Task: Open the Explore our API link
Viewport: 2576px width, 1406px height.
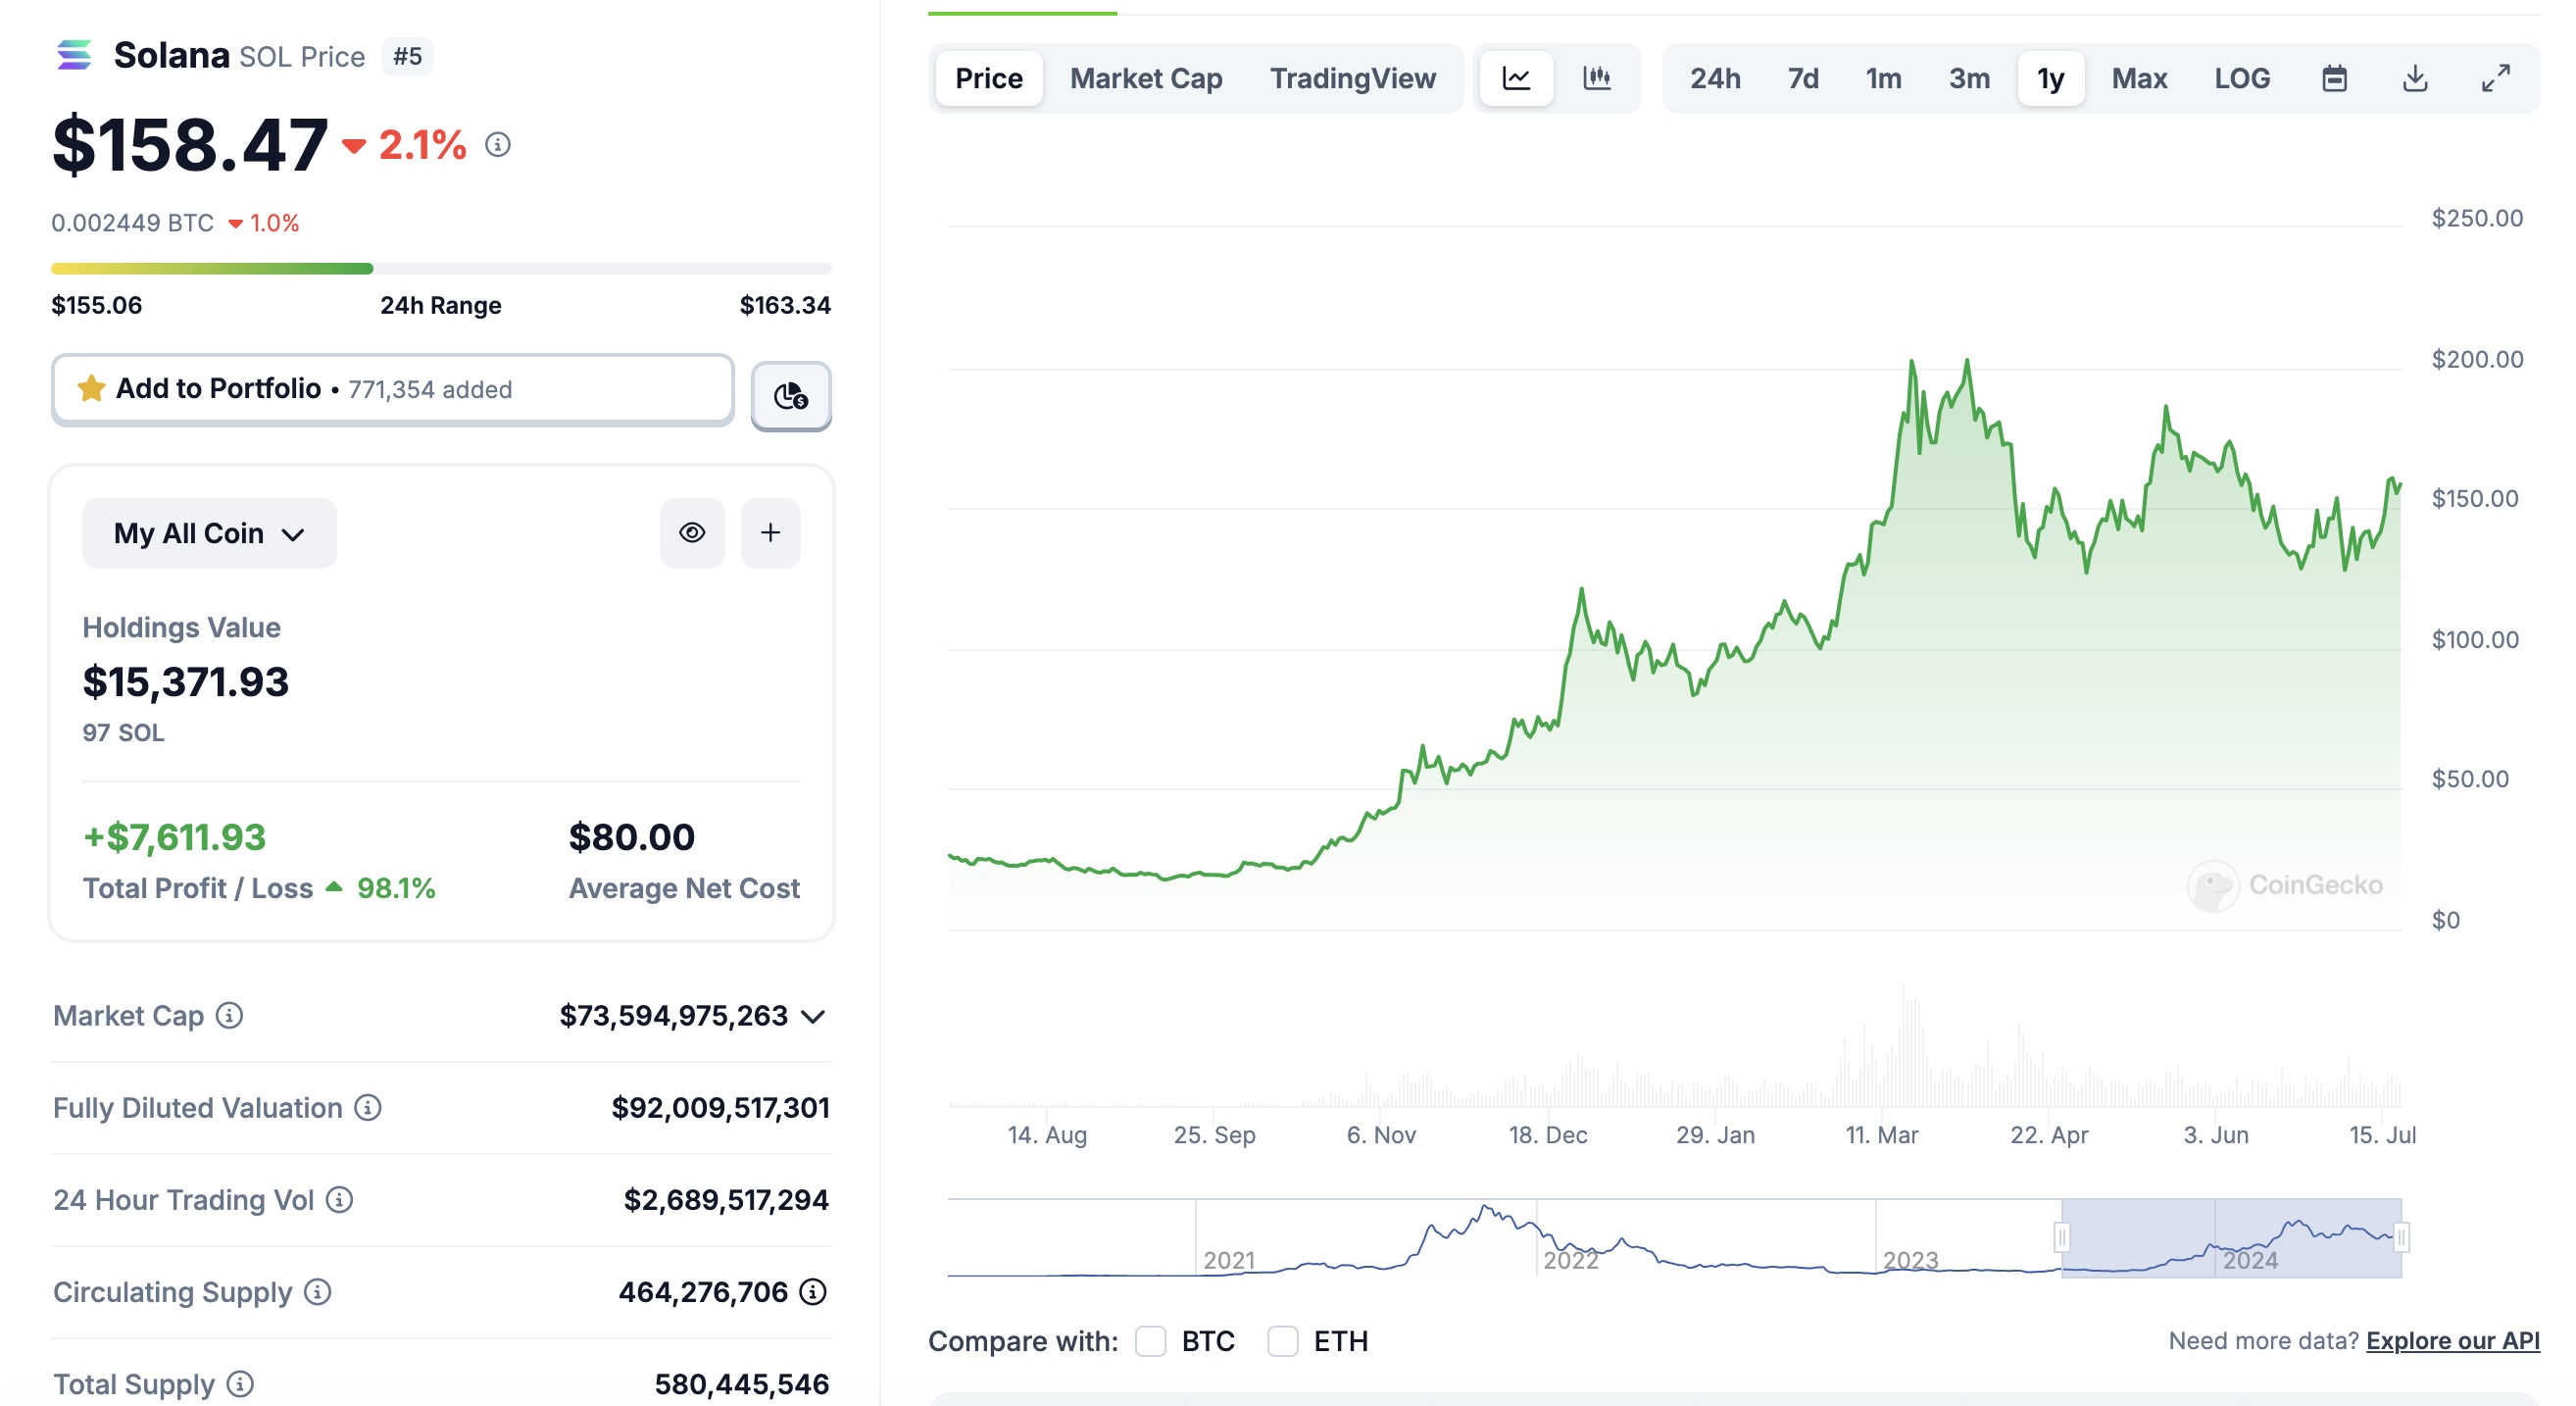Action: (x=2452, y=1340)
